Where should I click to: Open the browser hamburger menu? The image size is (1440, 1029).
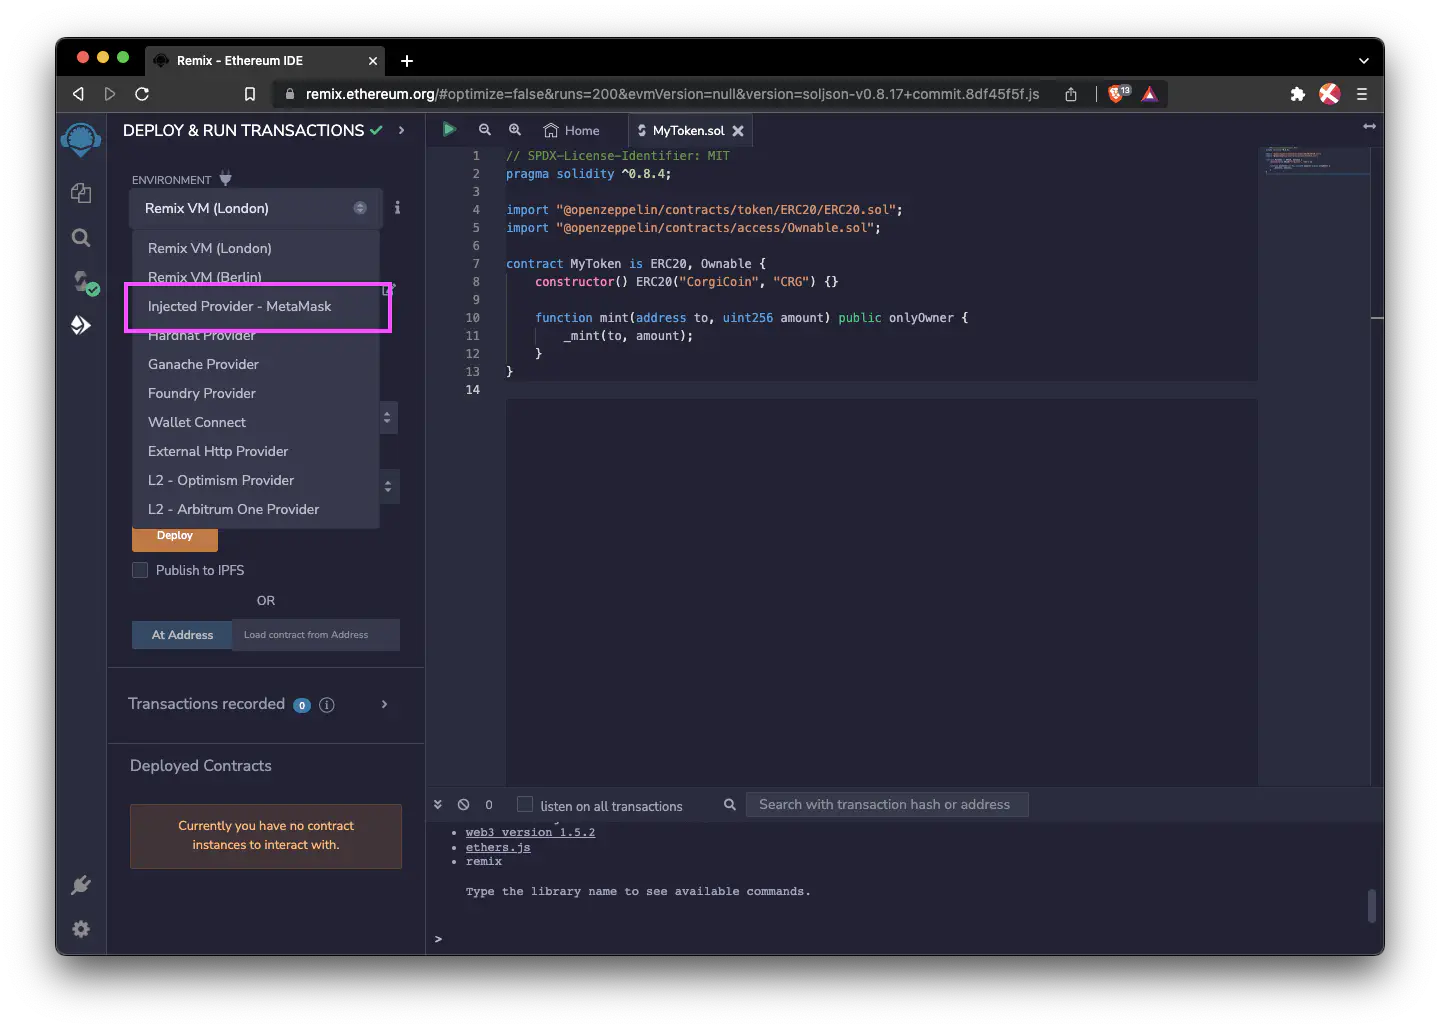[x=1361, y=94]
